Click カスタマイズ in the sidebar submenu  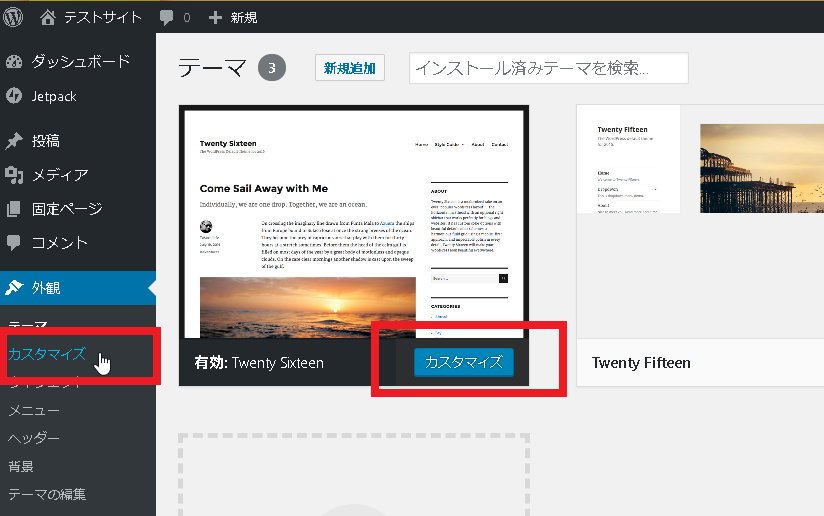(46, 354)
